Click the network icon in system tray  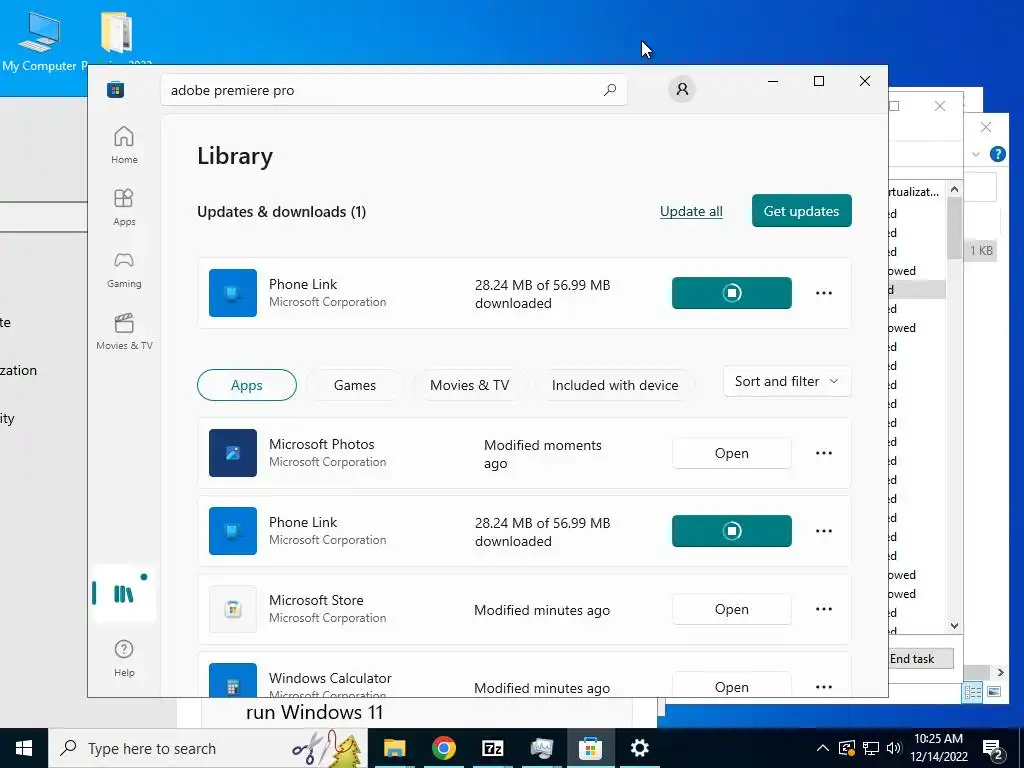tap(871, 748)
